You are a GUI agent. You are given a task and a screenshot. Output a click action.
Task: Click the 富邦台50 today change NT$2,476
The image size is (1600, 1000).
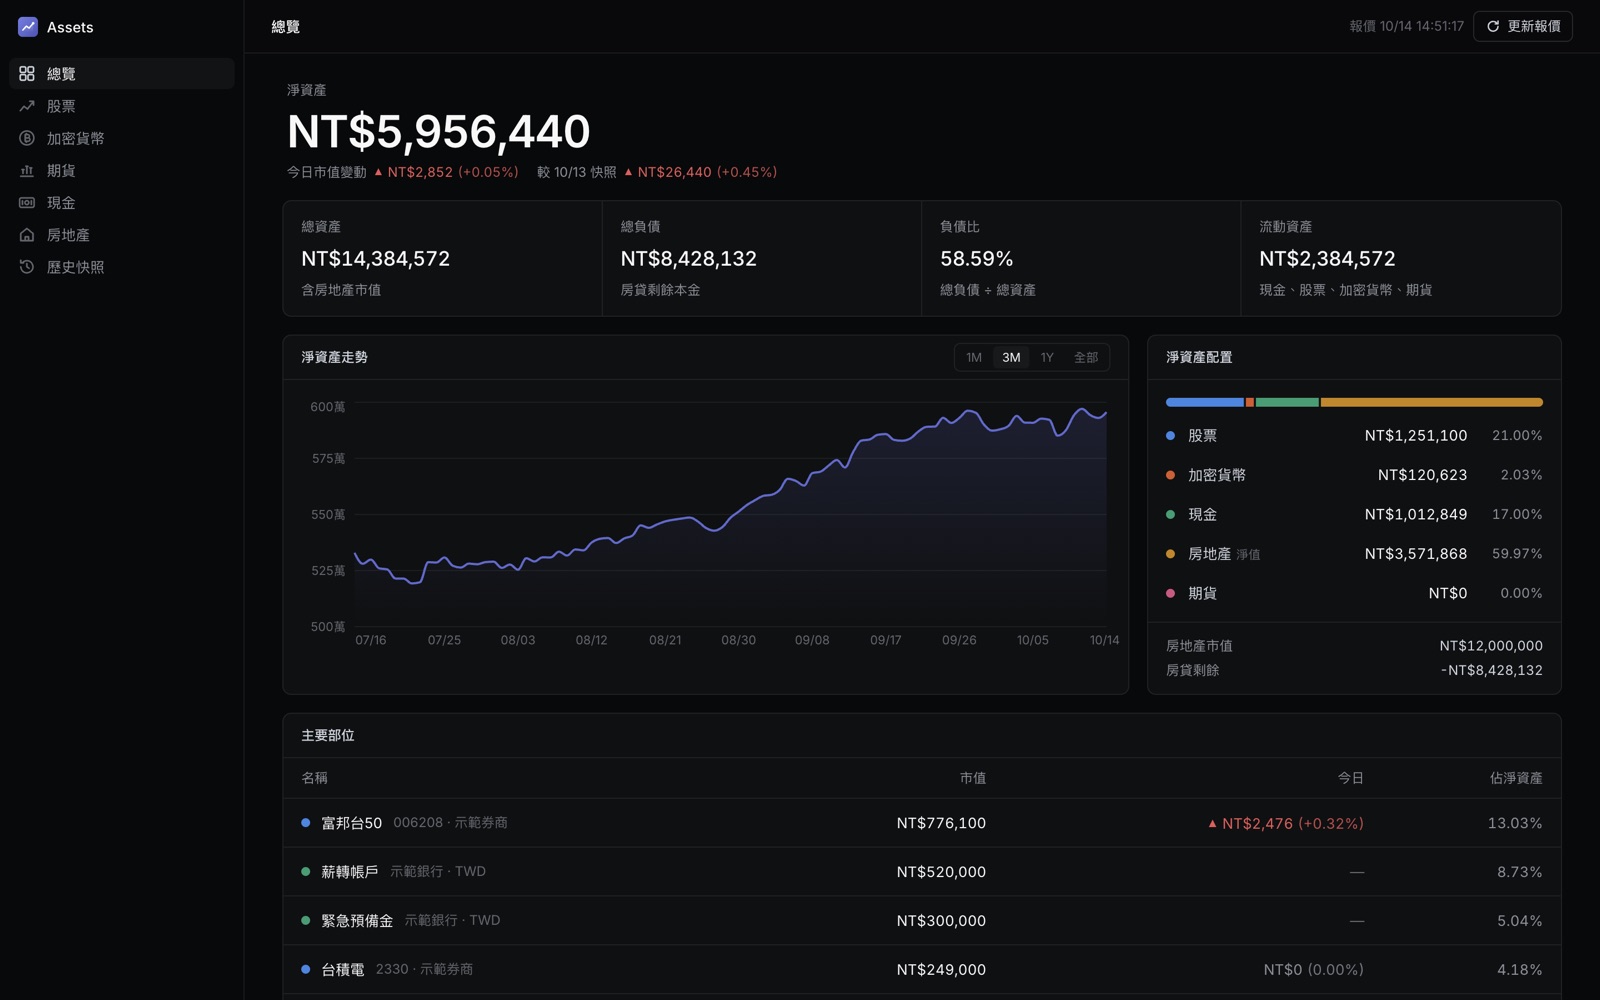(1286, 824)
